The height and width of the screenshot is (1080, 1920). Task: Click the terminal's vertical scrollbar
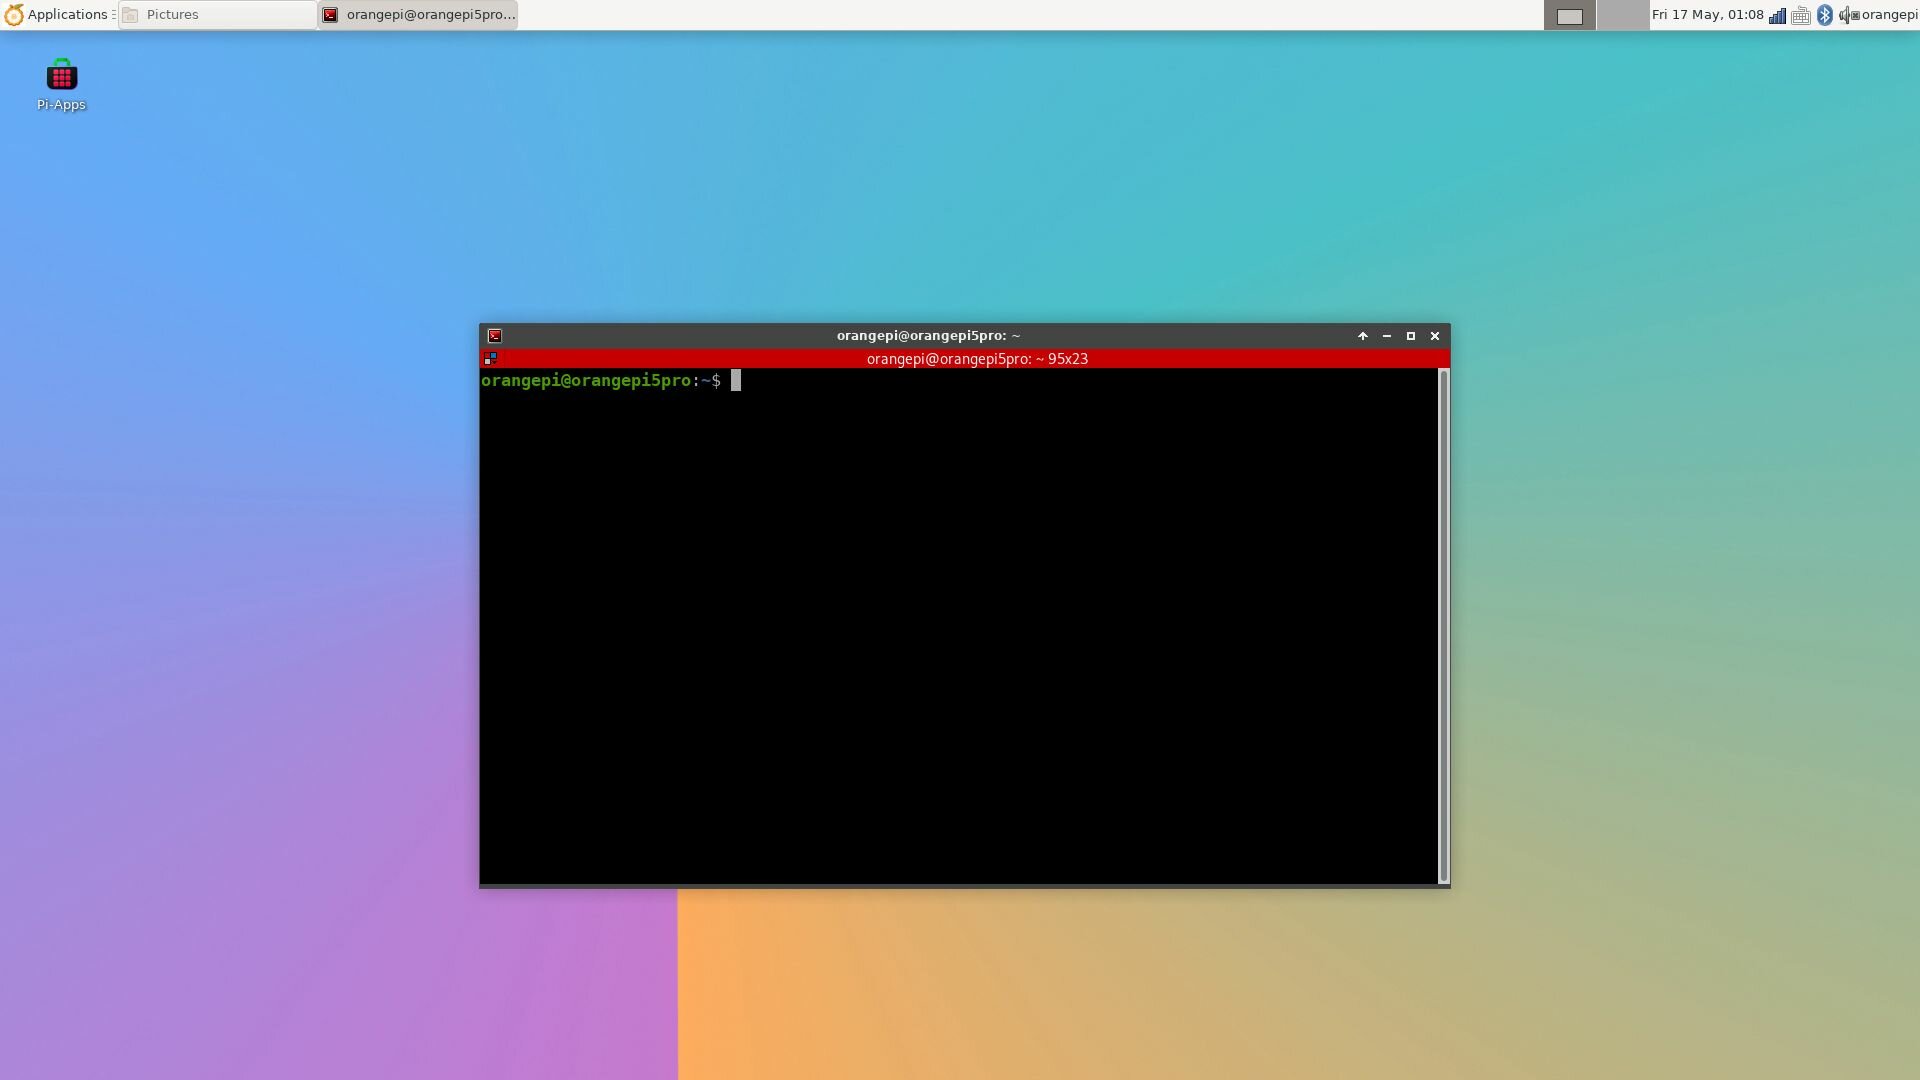point(1443,626)
